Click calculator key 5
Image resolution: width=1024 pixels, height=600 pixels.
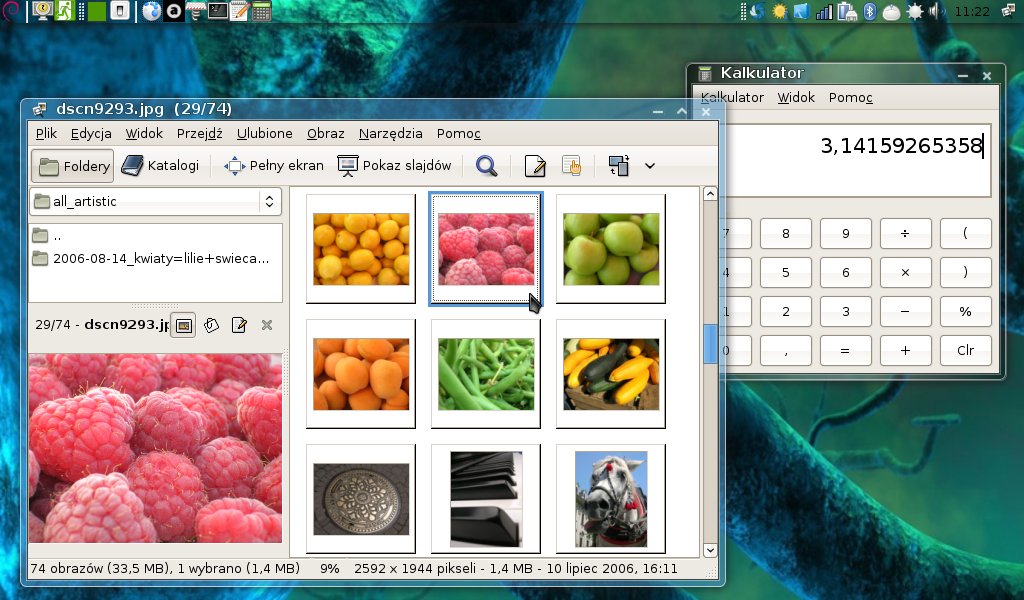[x=786, y=273]
